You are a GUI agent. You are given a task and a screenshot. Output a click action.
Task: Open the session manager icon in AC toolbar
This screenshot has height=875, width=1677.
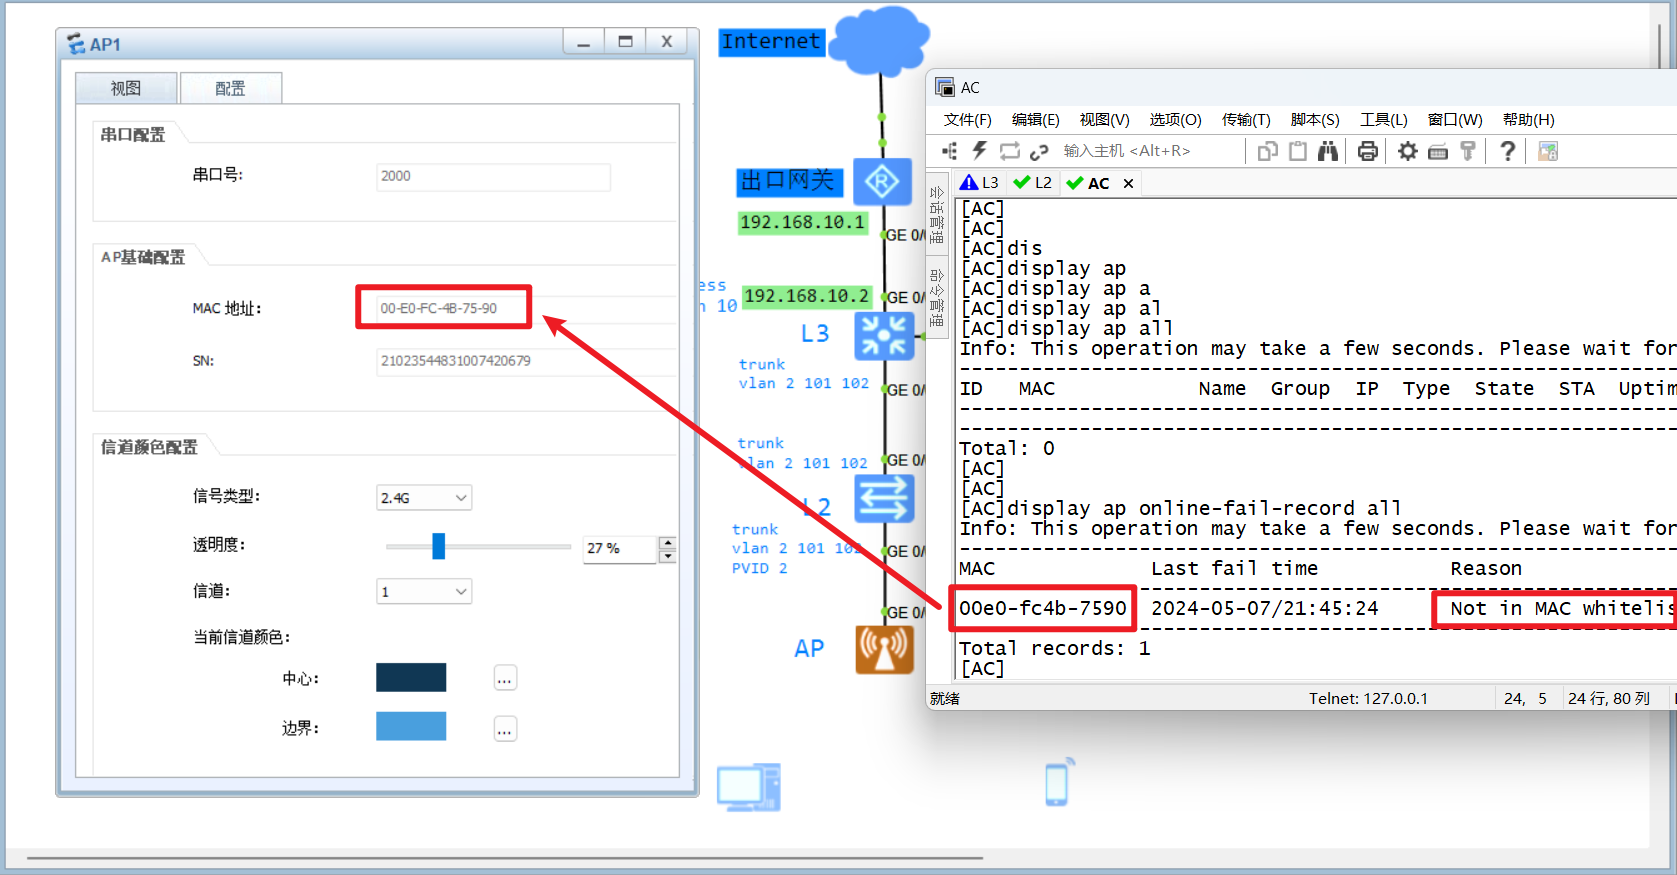coord(949,151)
